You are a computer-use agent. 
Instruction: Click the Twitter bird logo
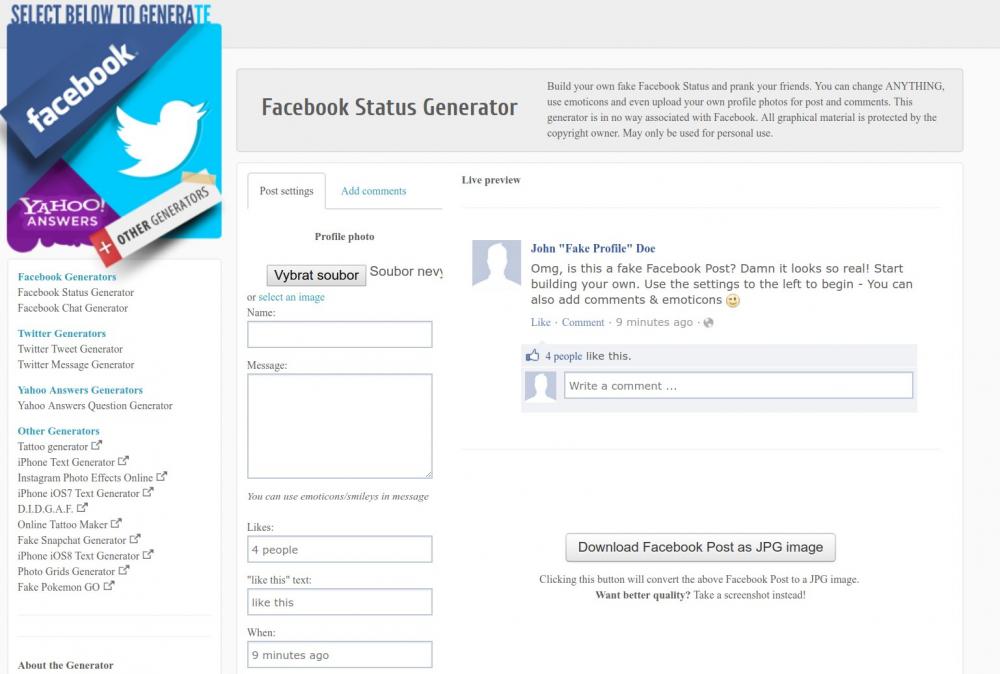pos(161,136)
